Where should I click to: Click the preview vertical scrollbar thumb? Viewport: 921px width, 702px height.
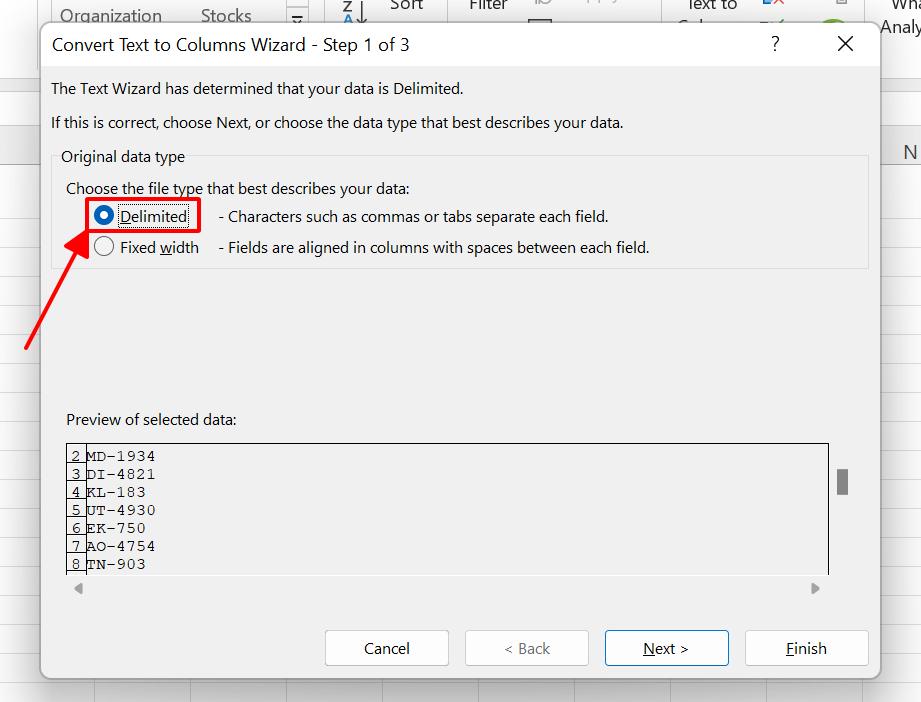click(x=842, y=482)
